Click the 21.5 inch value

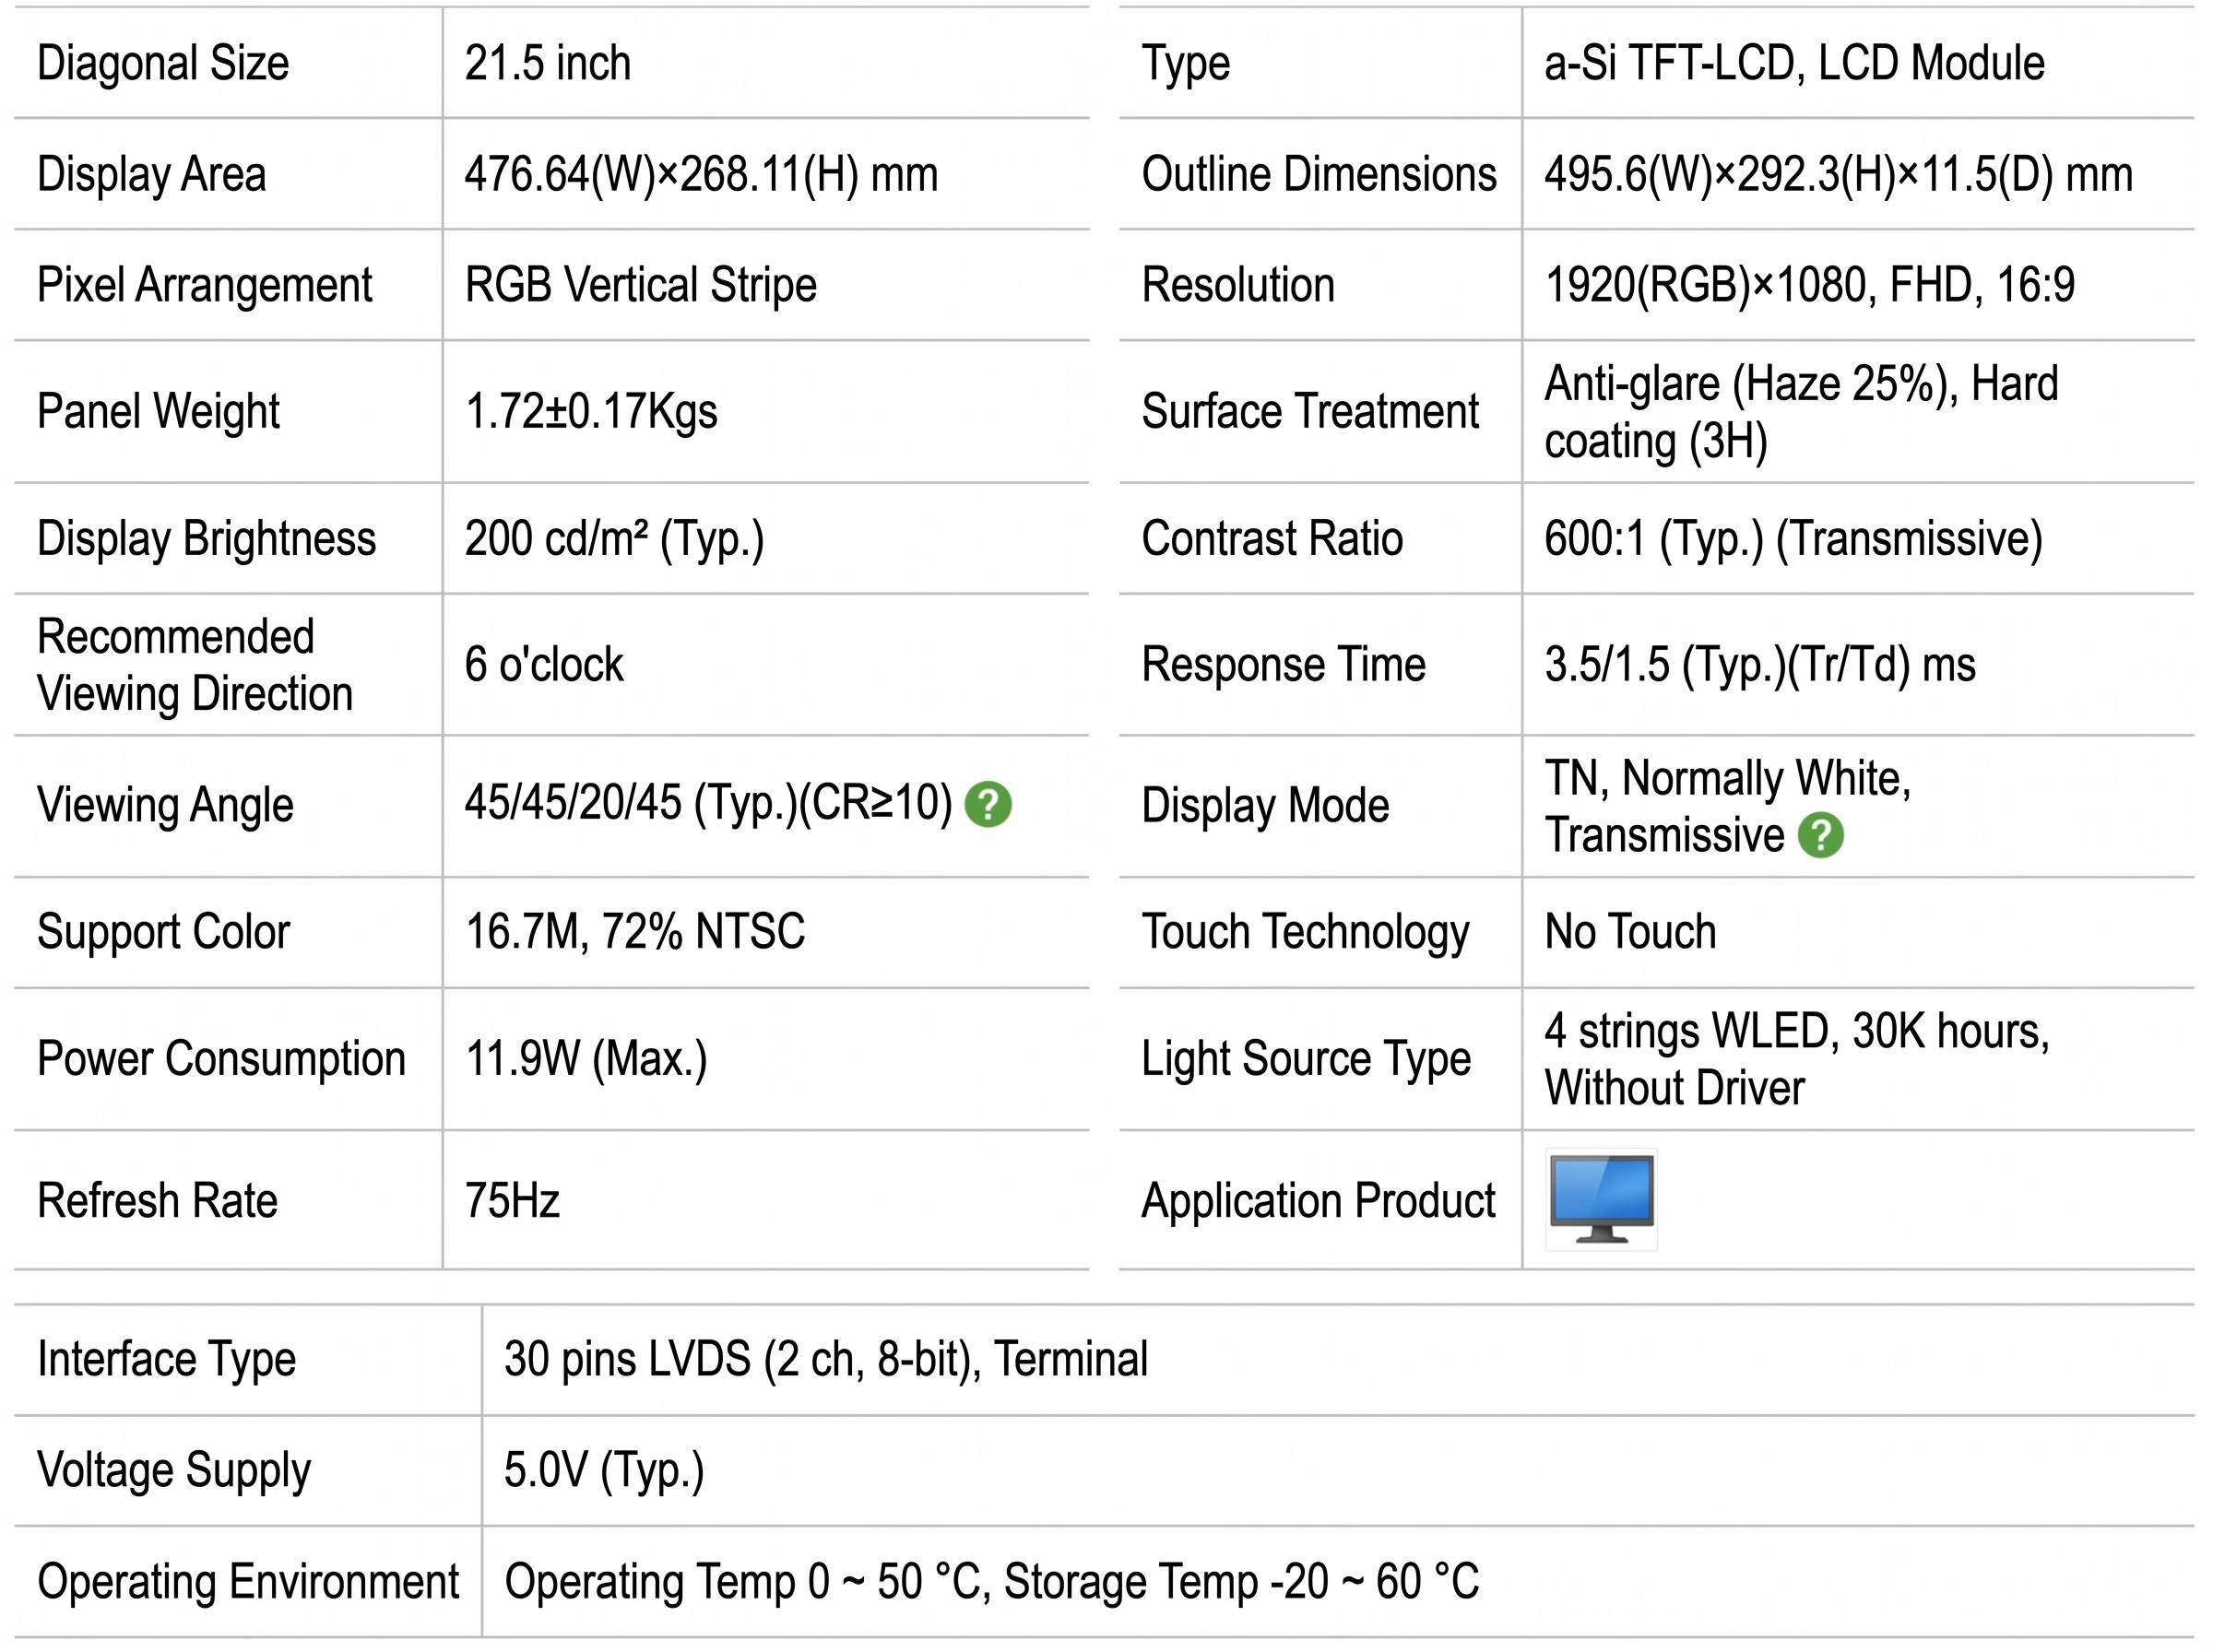548,63
